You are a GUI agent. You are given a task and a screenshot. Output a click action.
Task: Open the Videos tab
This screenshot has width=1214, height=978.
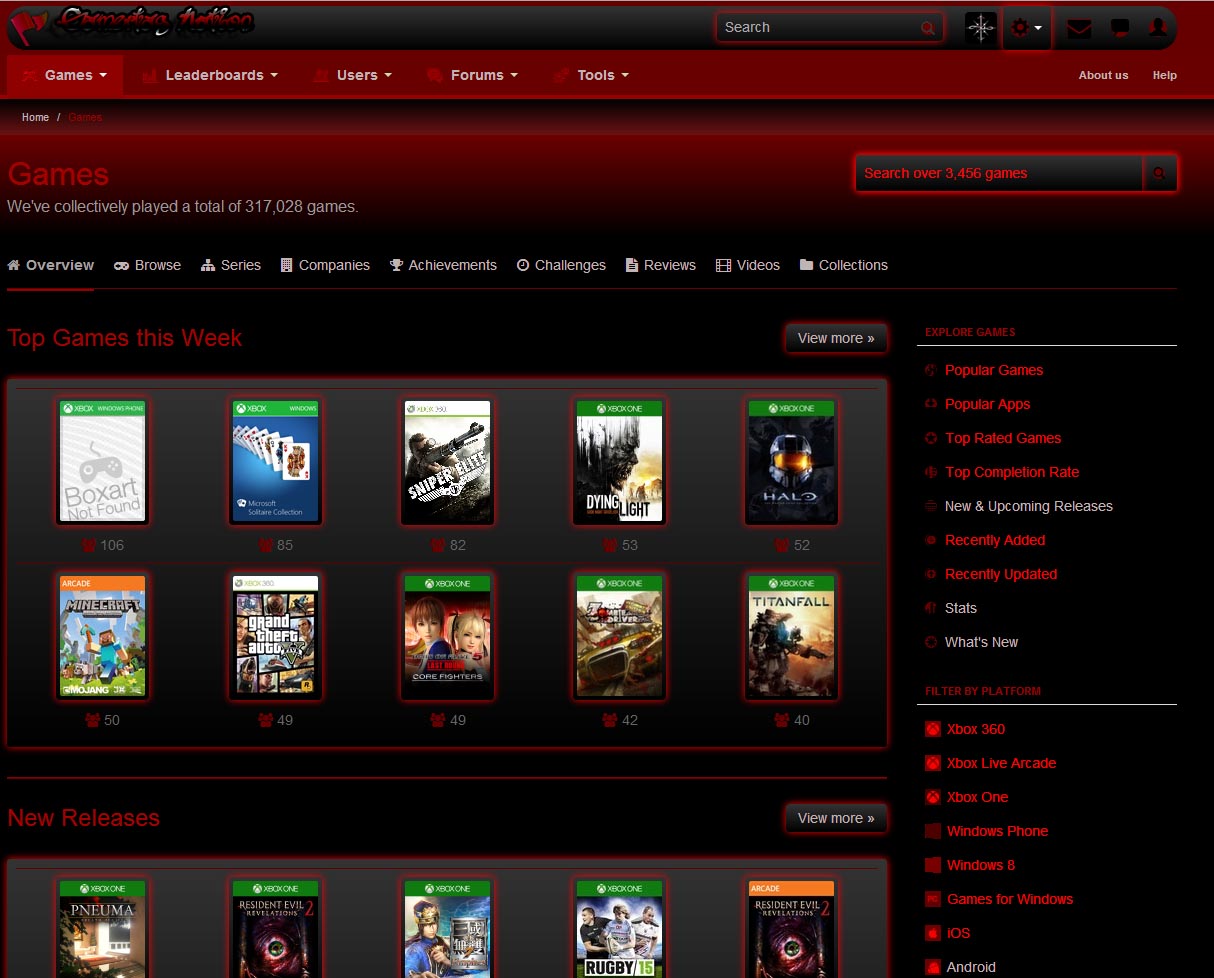tap(748, 265)
